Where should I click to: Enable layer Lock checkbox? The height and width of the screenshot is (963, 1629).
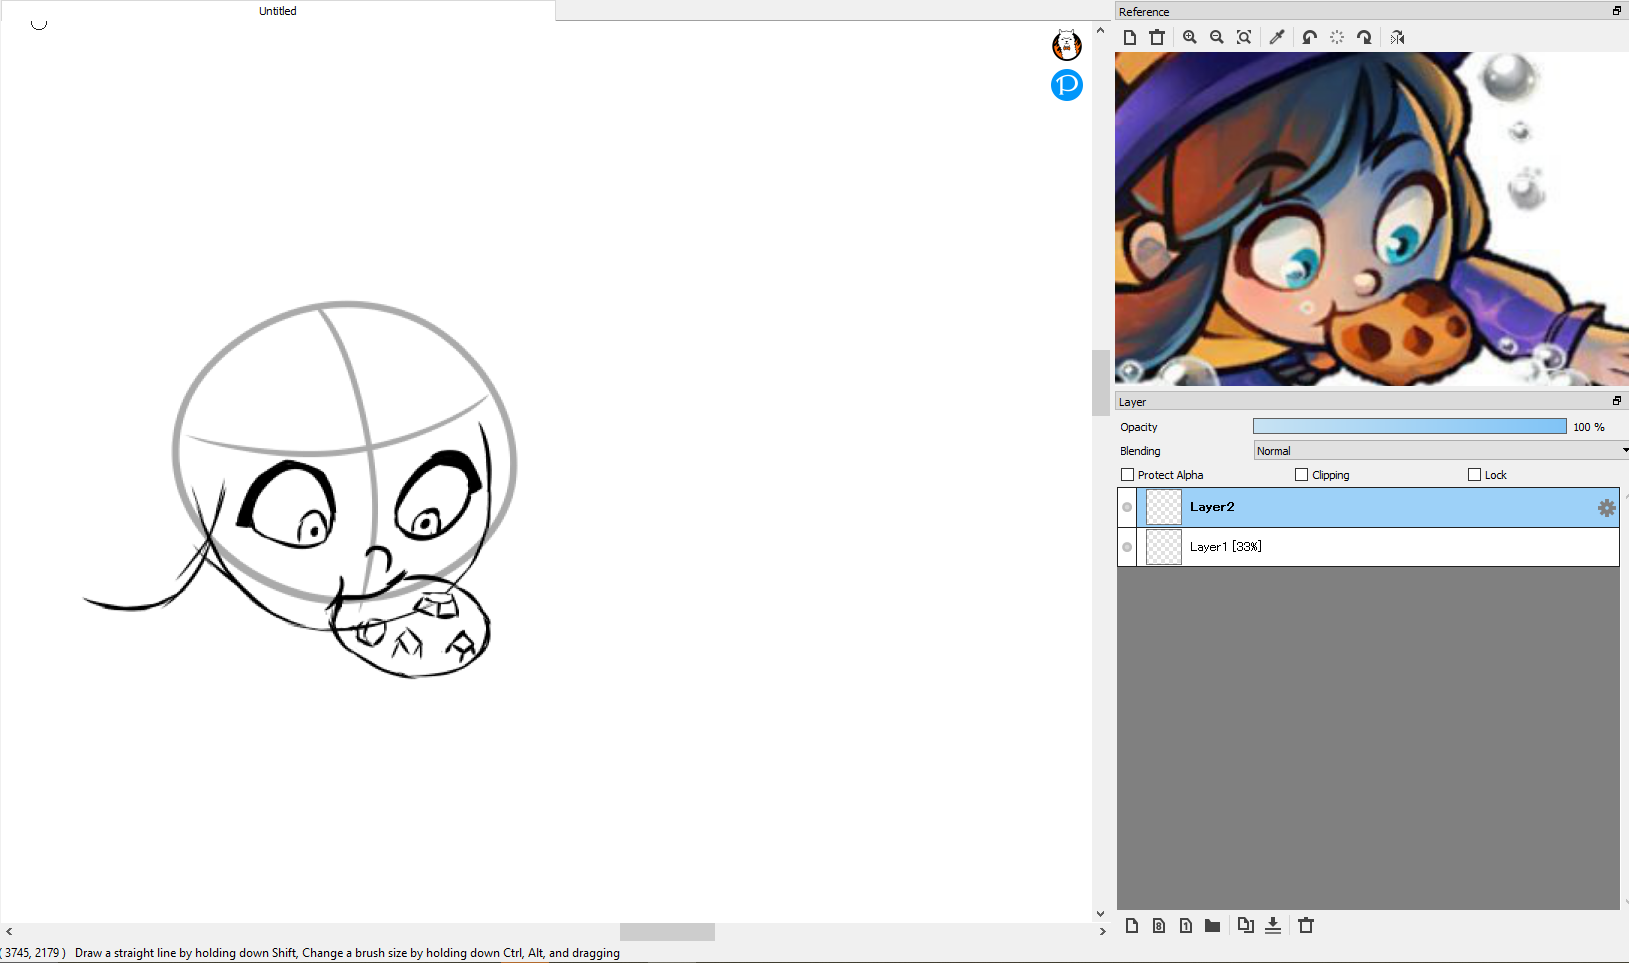click(1475, 475)
